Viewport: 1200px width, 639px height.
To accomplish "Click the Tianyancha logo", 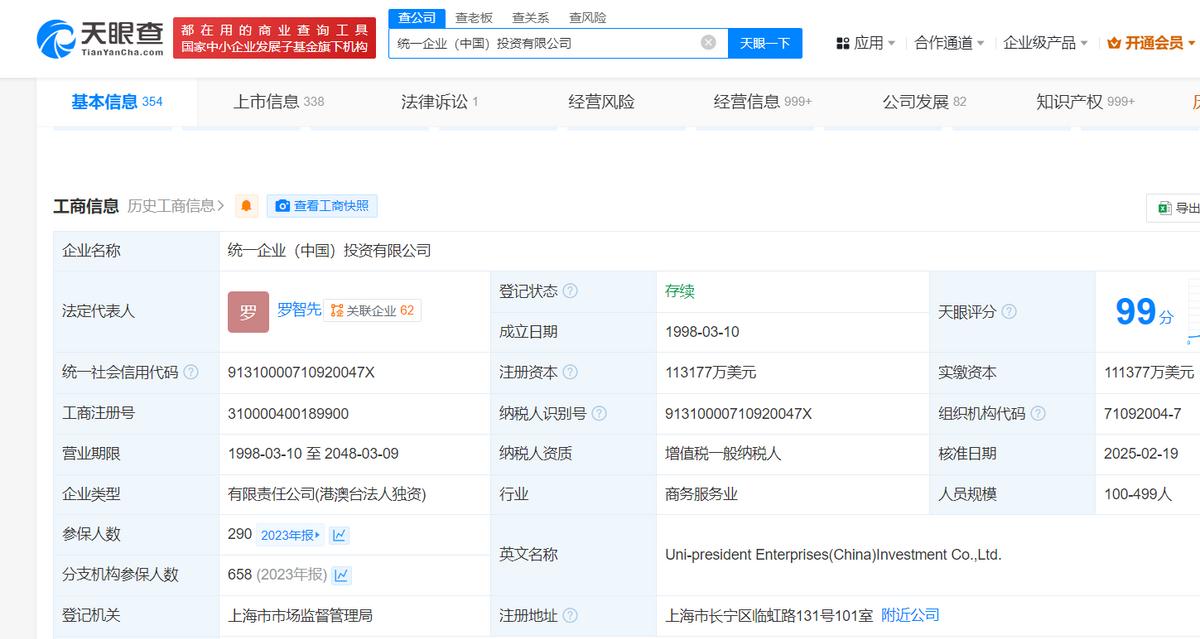I will point(100,38).
